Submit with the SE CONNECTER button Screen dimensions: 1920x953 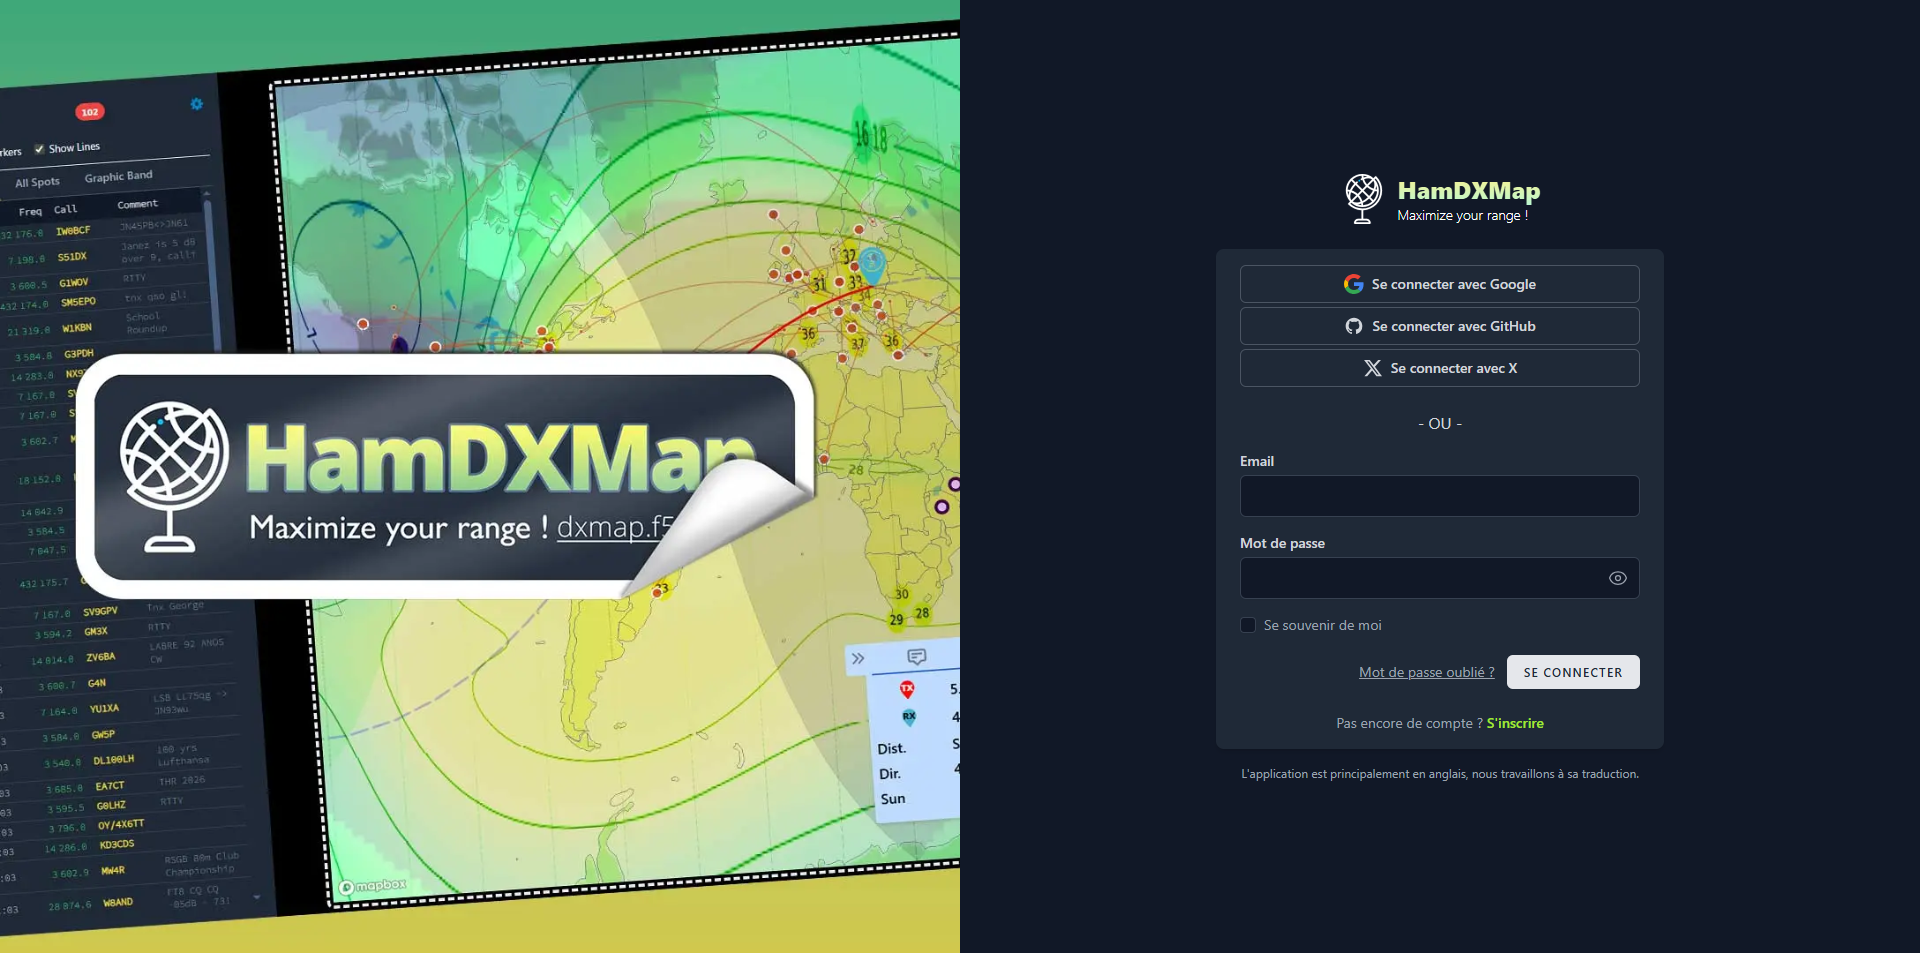[1573, 672]
